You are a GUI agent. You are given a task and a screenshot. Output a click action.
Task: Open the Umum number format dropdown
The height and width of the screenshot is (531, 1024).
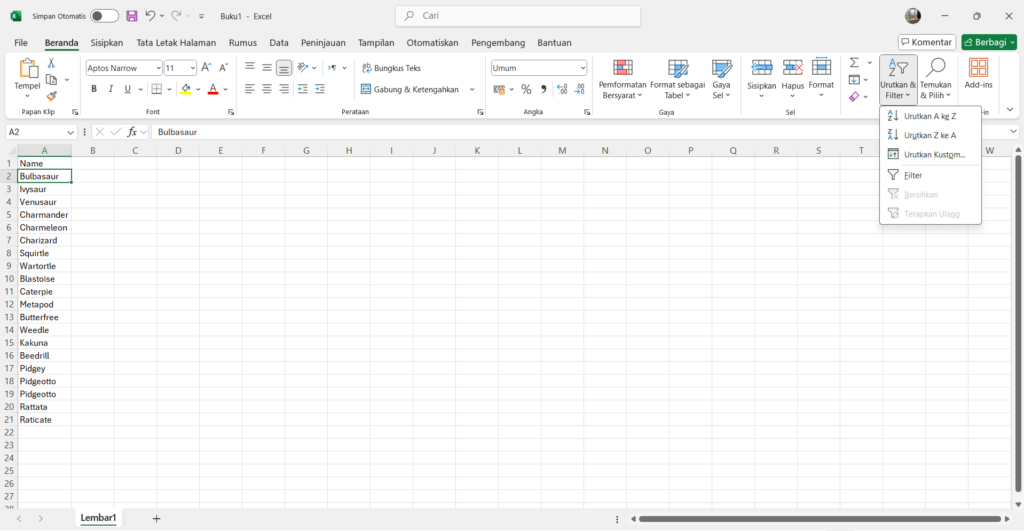(583, 68)
